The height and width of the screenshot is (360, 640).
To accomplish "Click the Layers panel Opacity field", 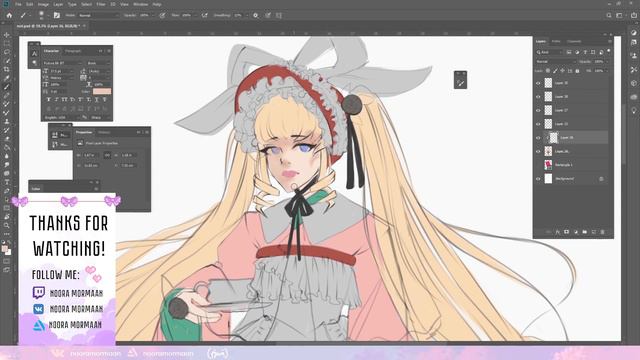I will tap(599, 62).
